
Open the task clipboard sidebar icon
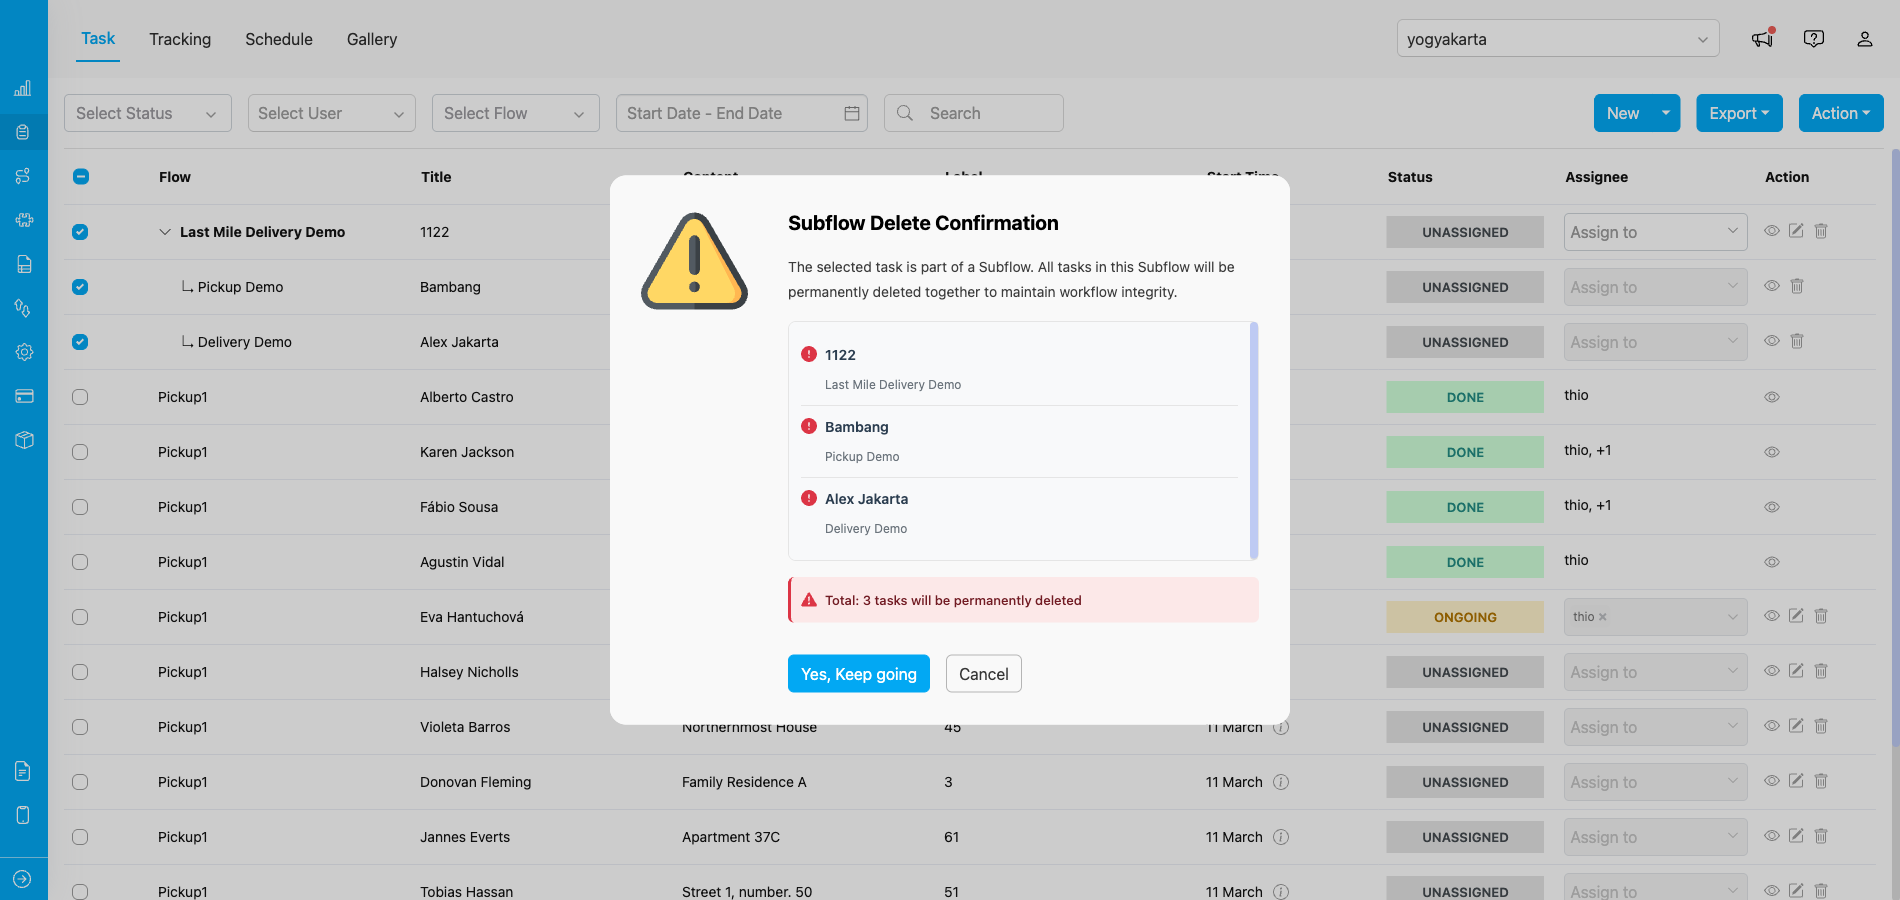pyautogui.click(x=23, y=132)
